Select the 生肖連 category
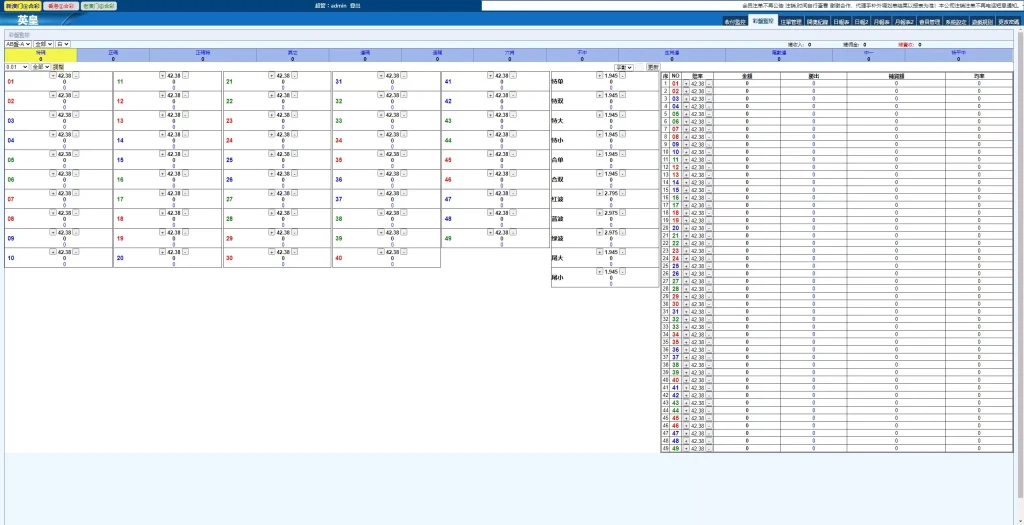This screenshot has height=525, width=1024. [671, 56]
